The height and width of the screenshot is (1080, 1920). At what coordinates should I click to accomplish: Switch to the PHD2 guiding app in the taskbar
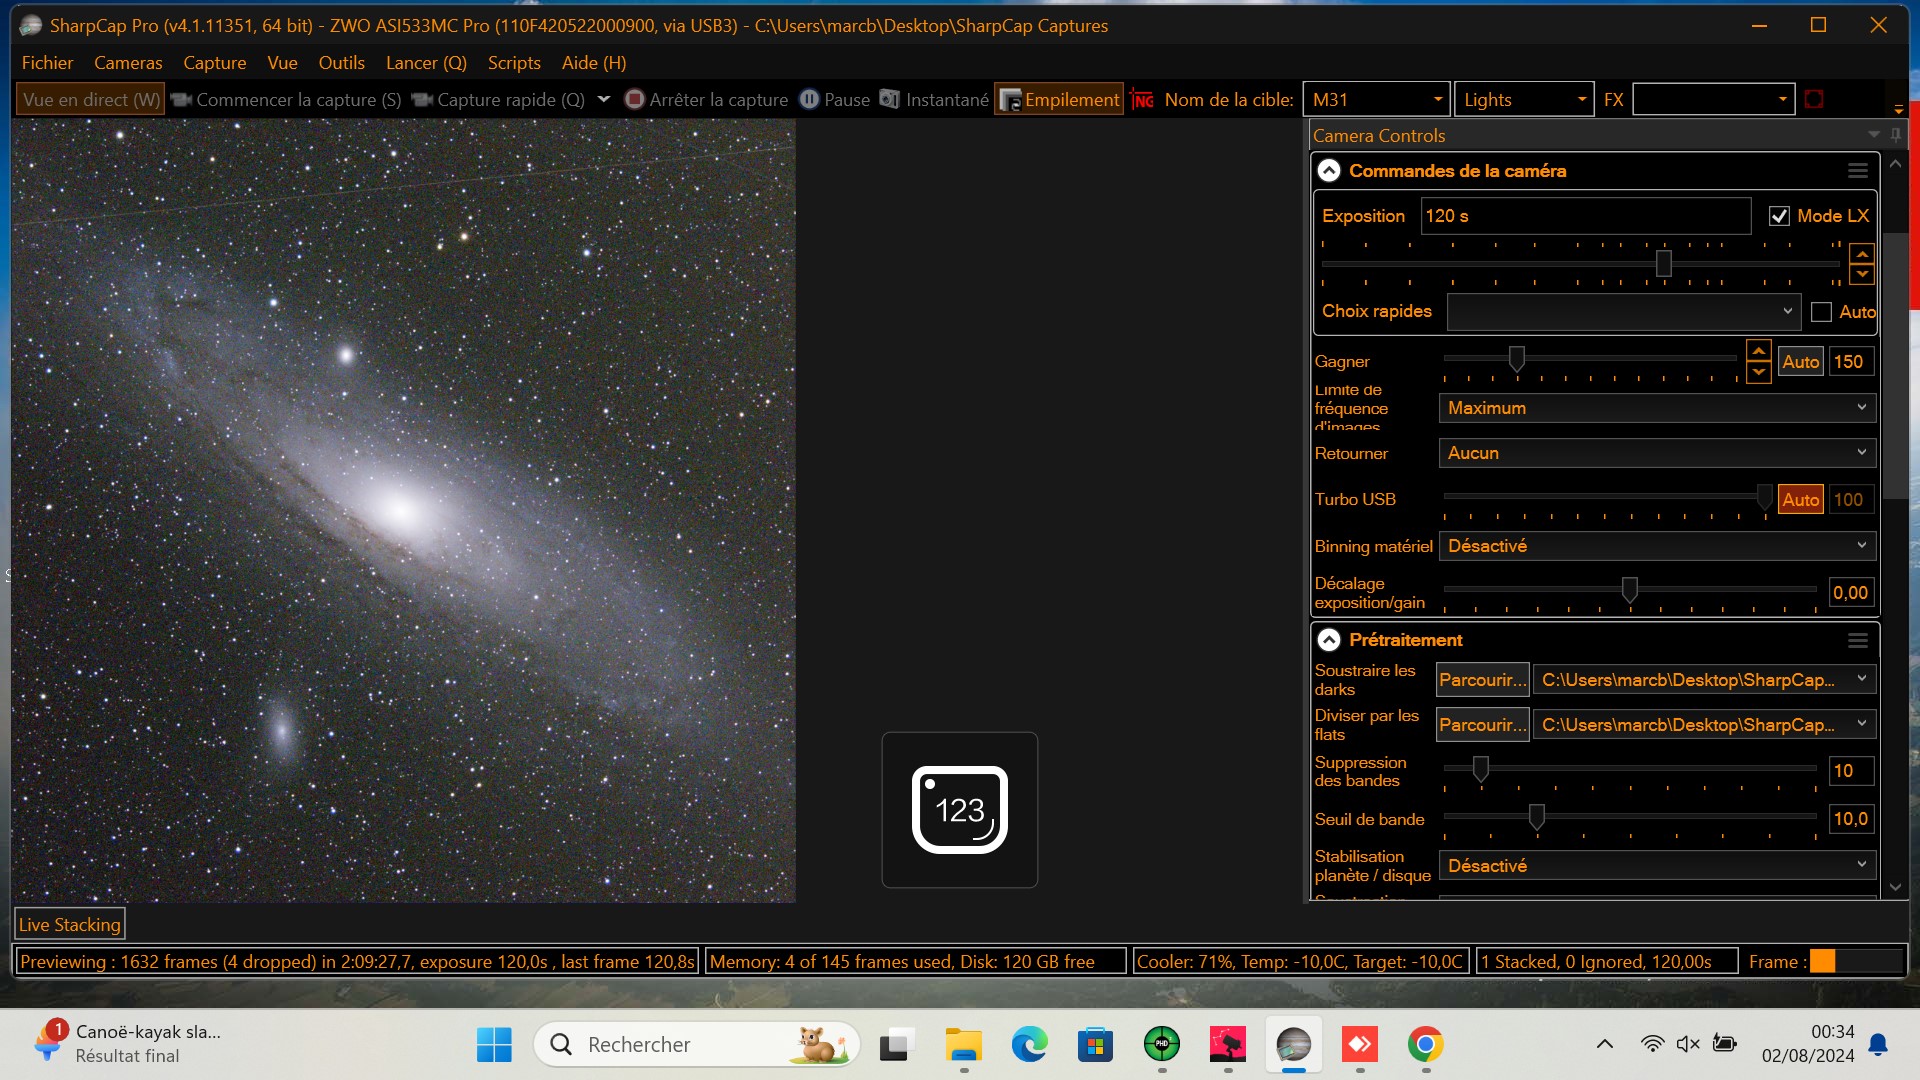tap(1161, 1045)
